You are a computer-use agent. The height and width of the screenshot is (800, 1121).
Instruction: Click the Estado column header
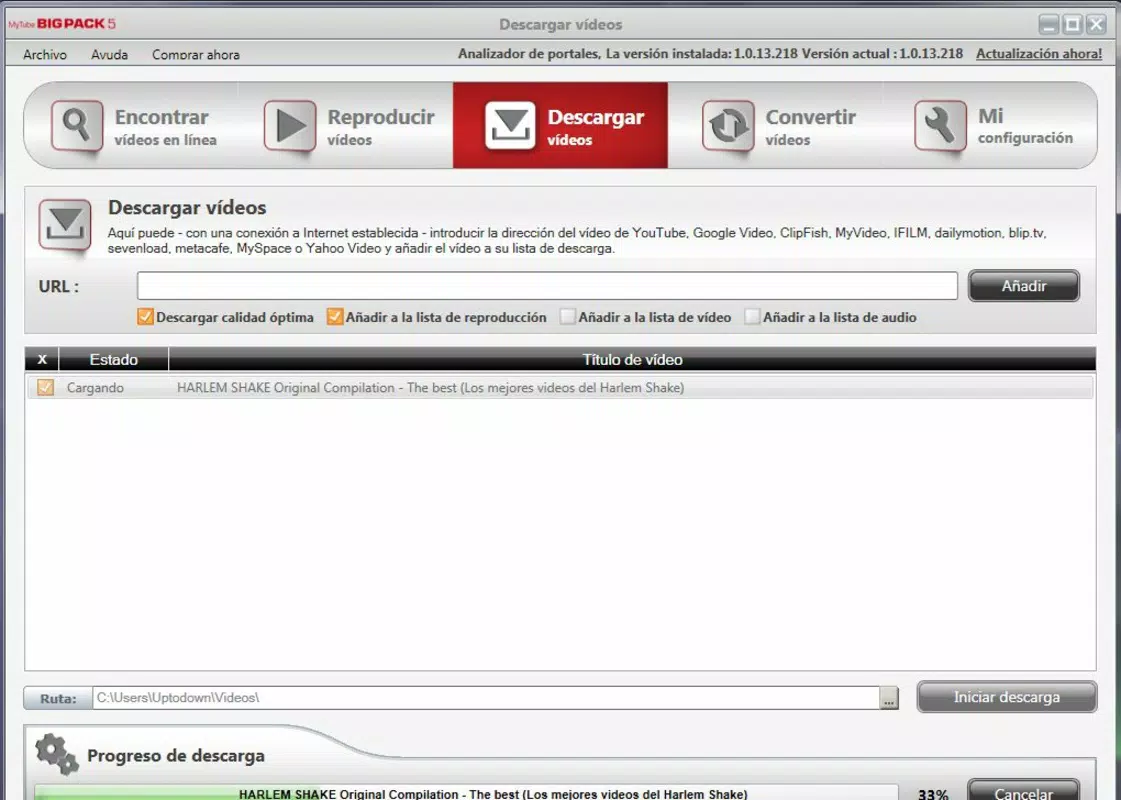coord(114,360)
